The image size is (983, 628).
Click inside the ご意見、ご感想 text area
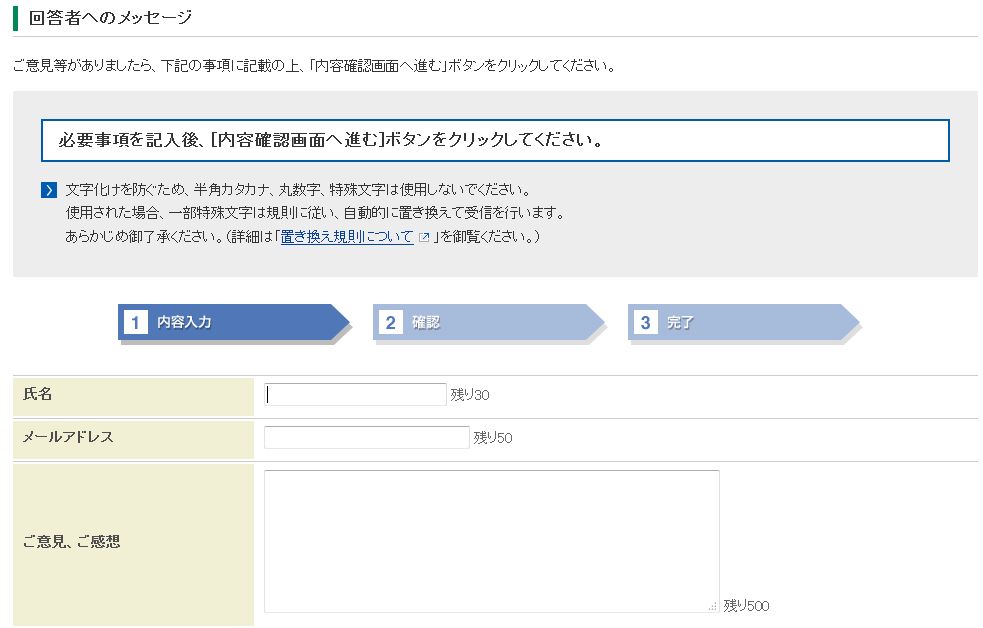point(491,540)
